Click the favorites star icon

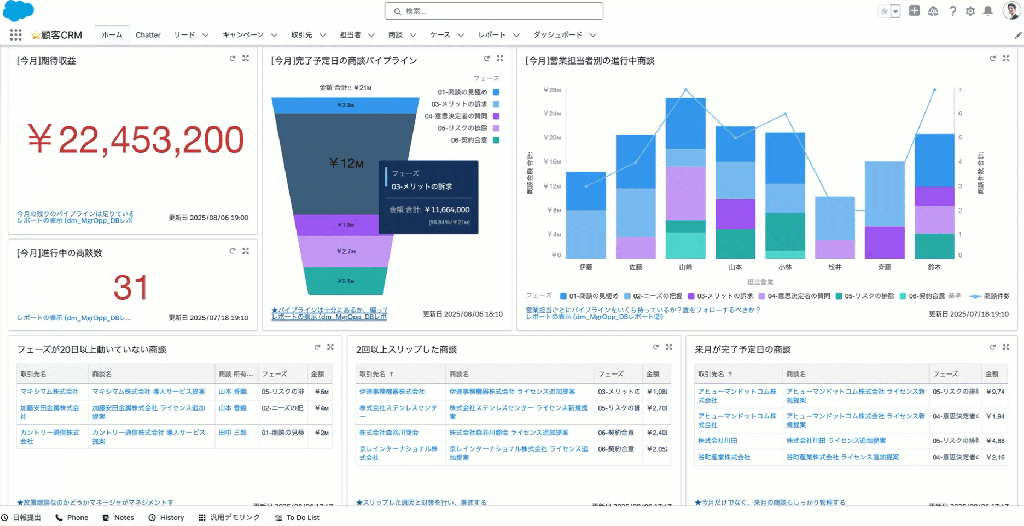pyautogui.click(x=884, y=11)
